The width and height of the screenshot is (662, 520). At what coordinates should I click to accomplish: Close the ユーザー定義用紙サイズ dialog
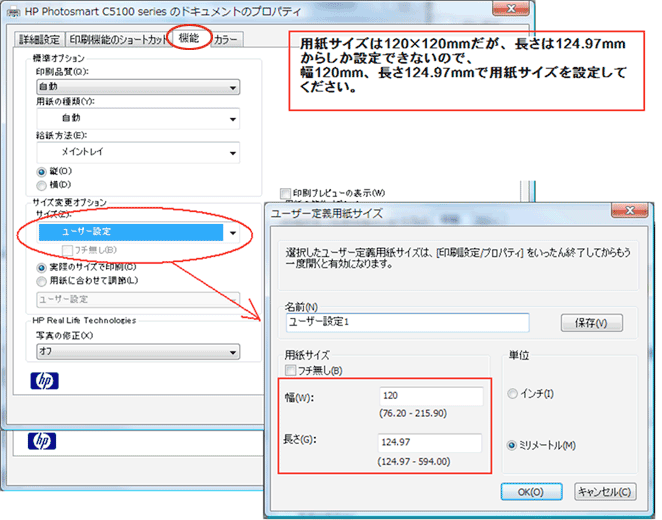[x=629, y=210]
